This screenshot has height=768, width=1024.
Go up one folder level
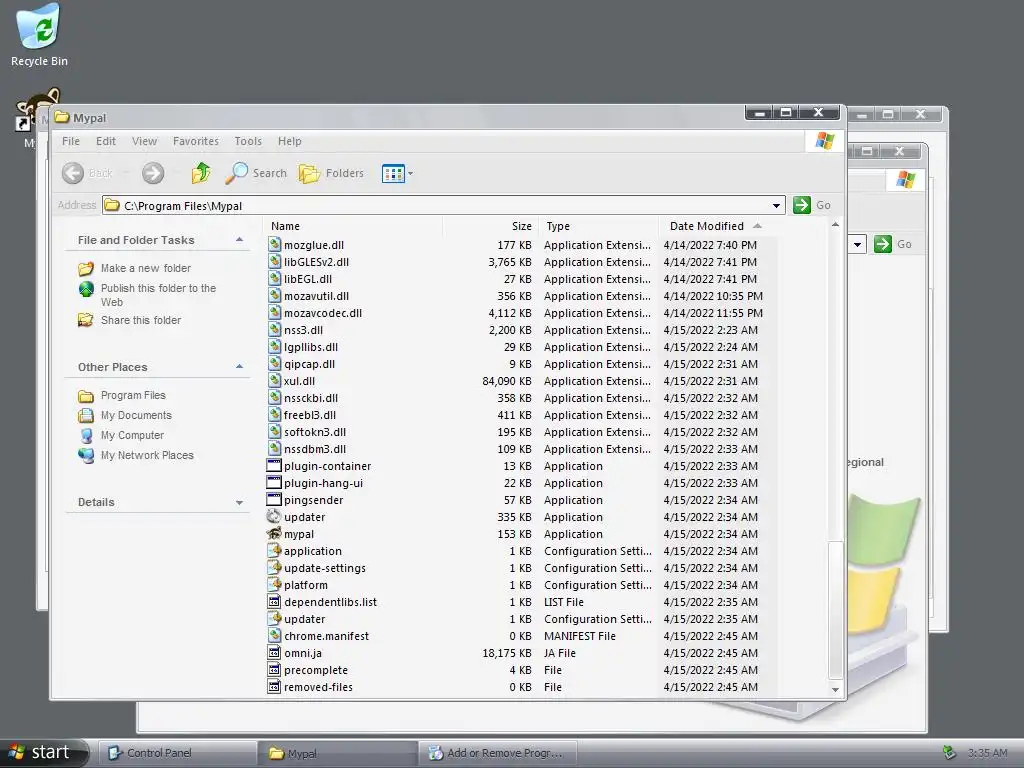tap(201, 173)
